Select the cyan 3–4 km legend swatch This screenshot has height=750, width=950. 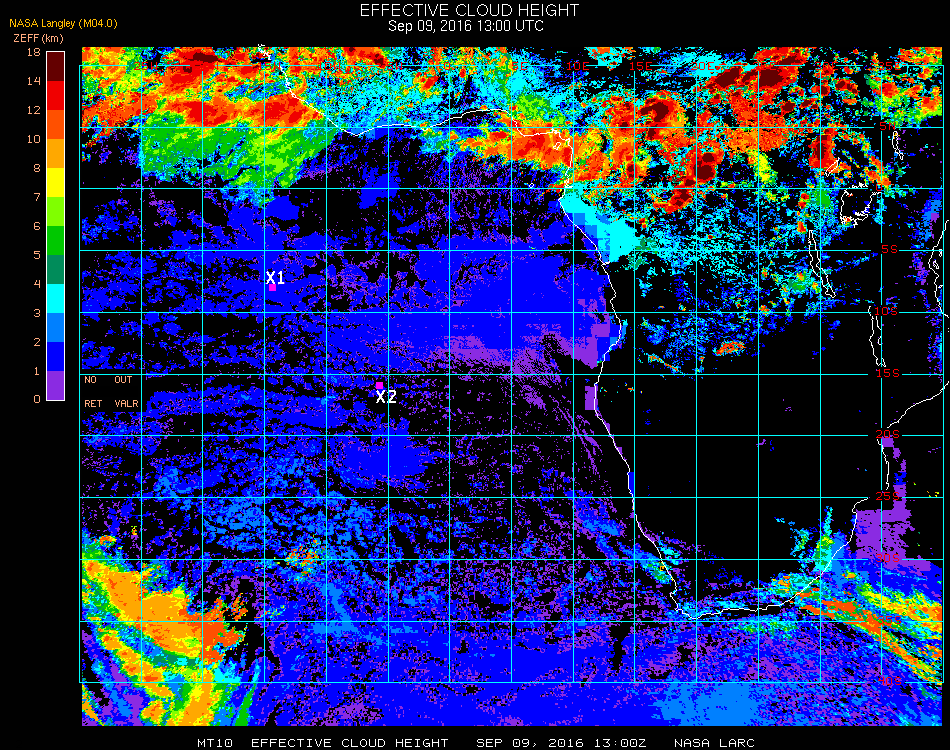(56, 299)
